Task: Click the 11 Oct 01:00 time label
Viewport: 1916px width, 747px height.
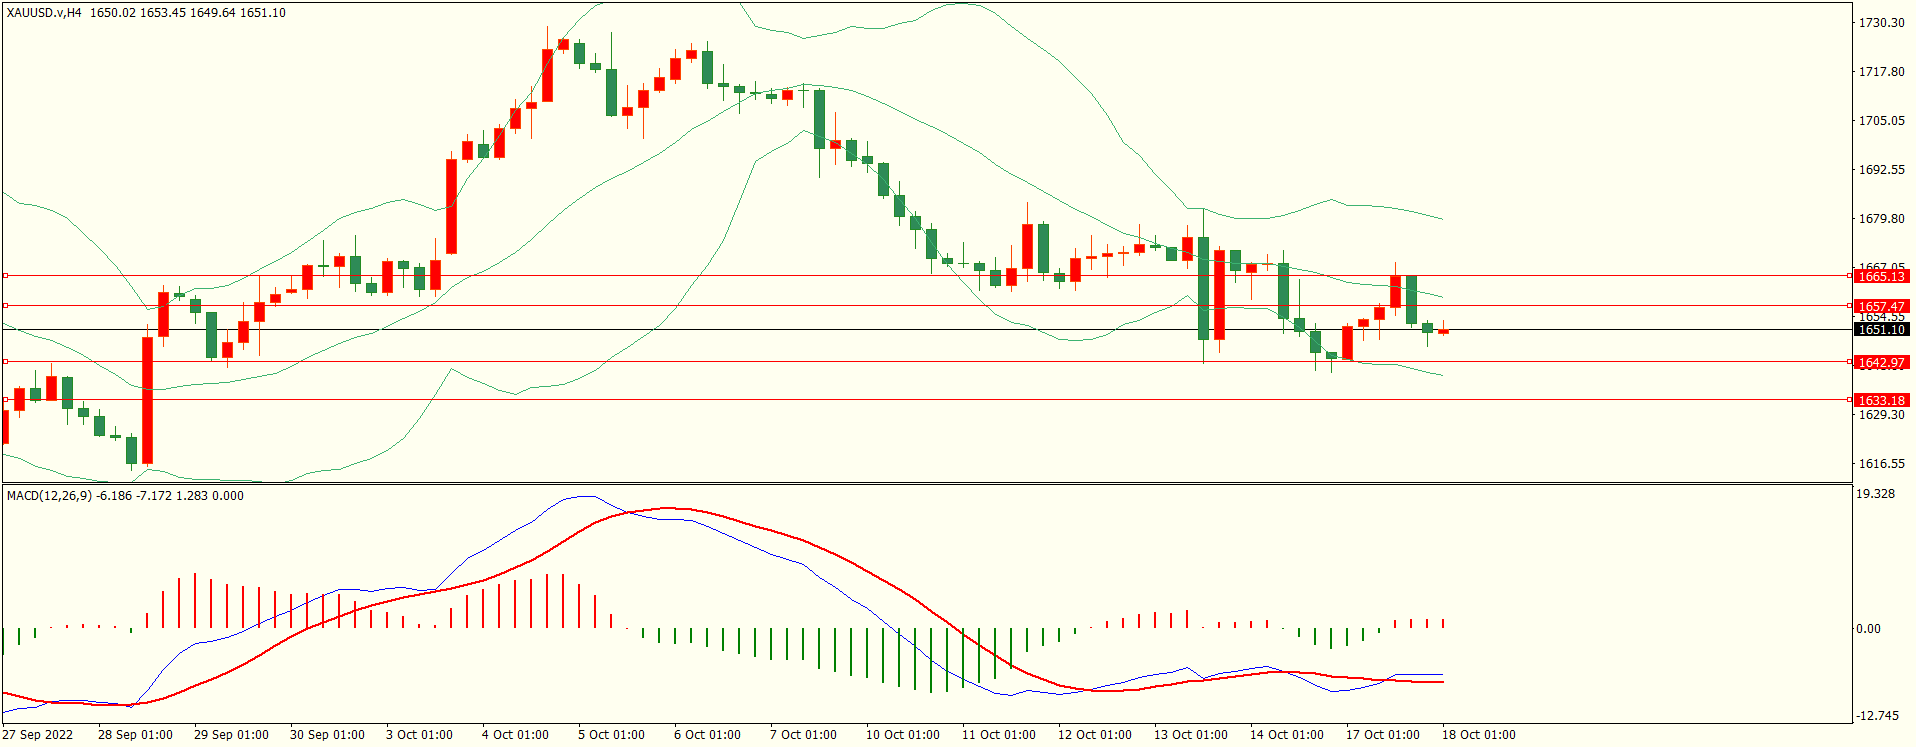Action: (999, 734)
